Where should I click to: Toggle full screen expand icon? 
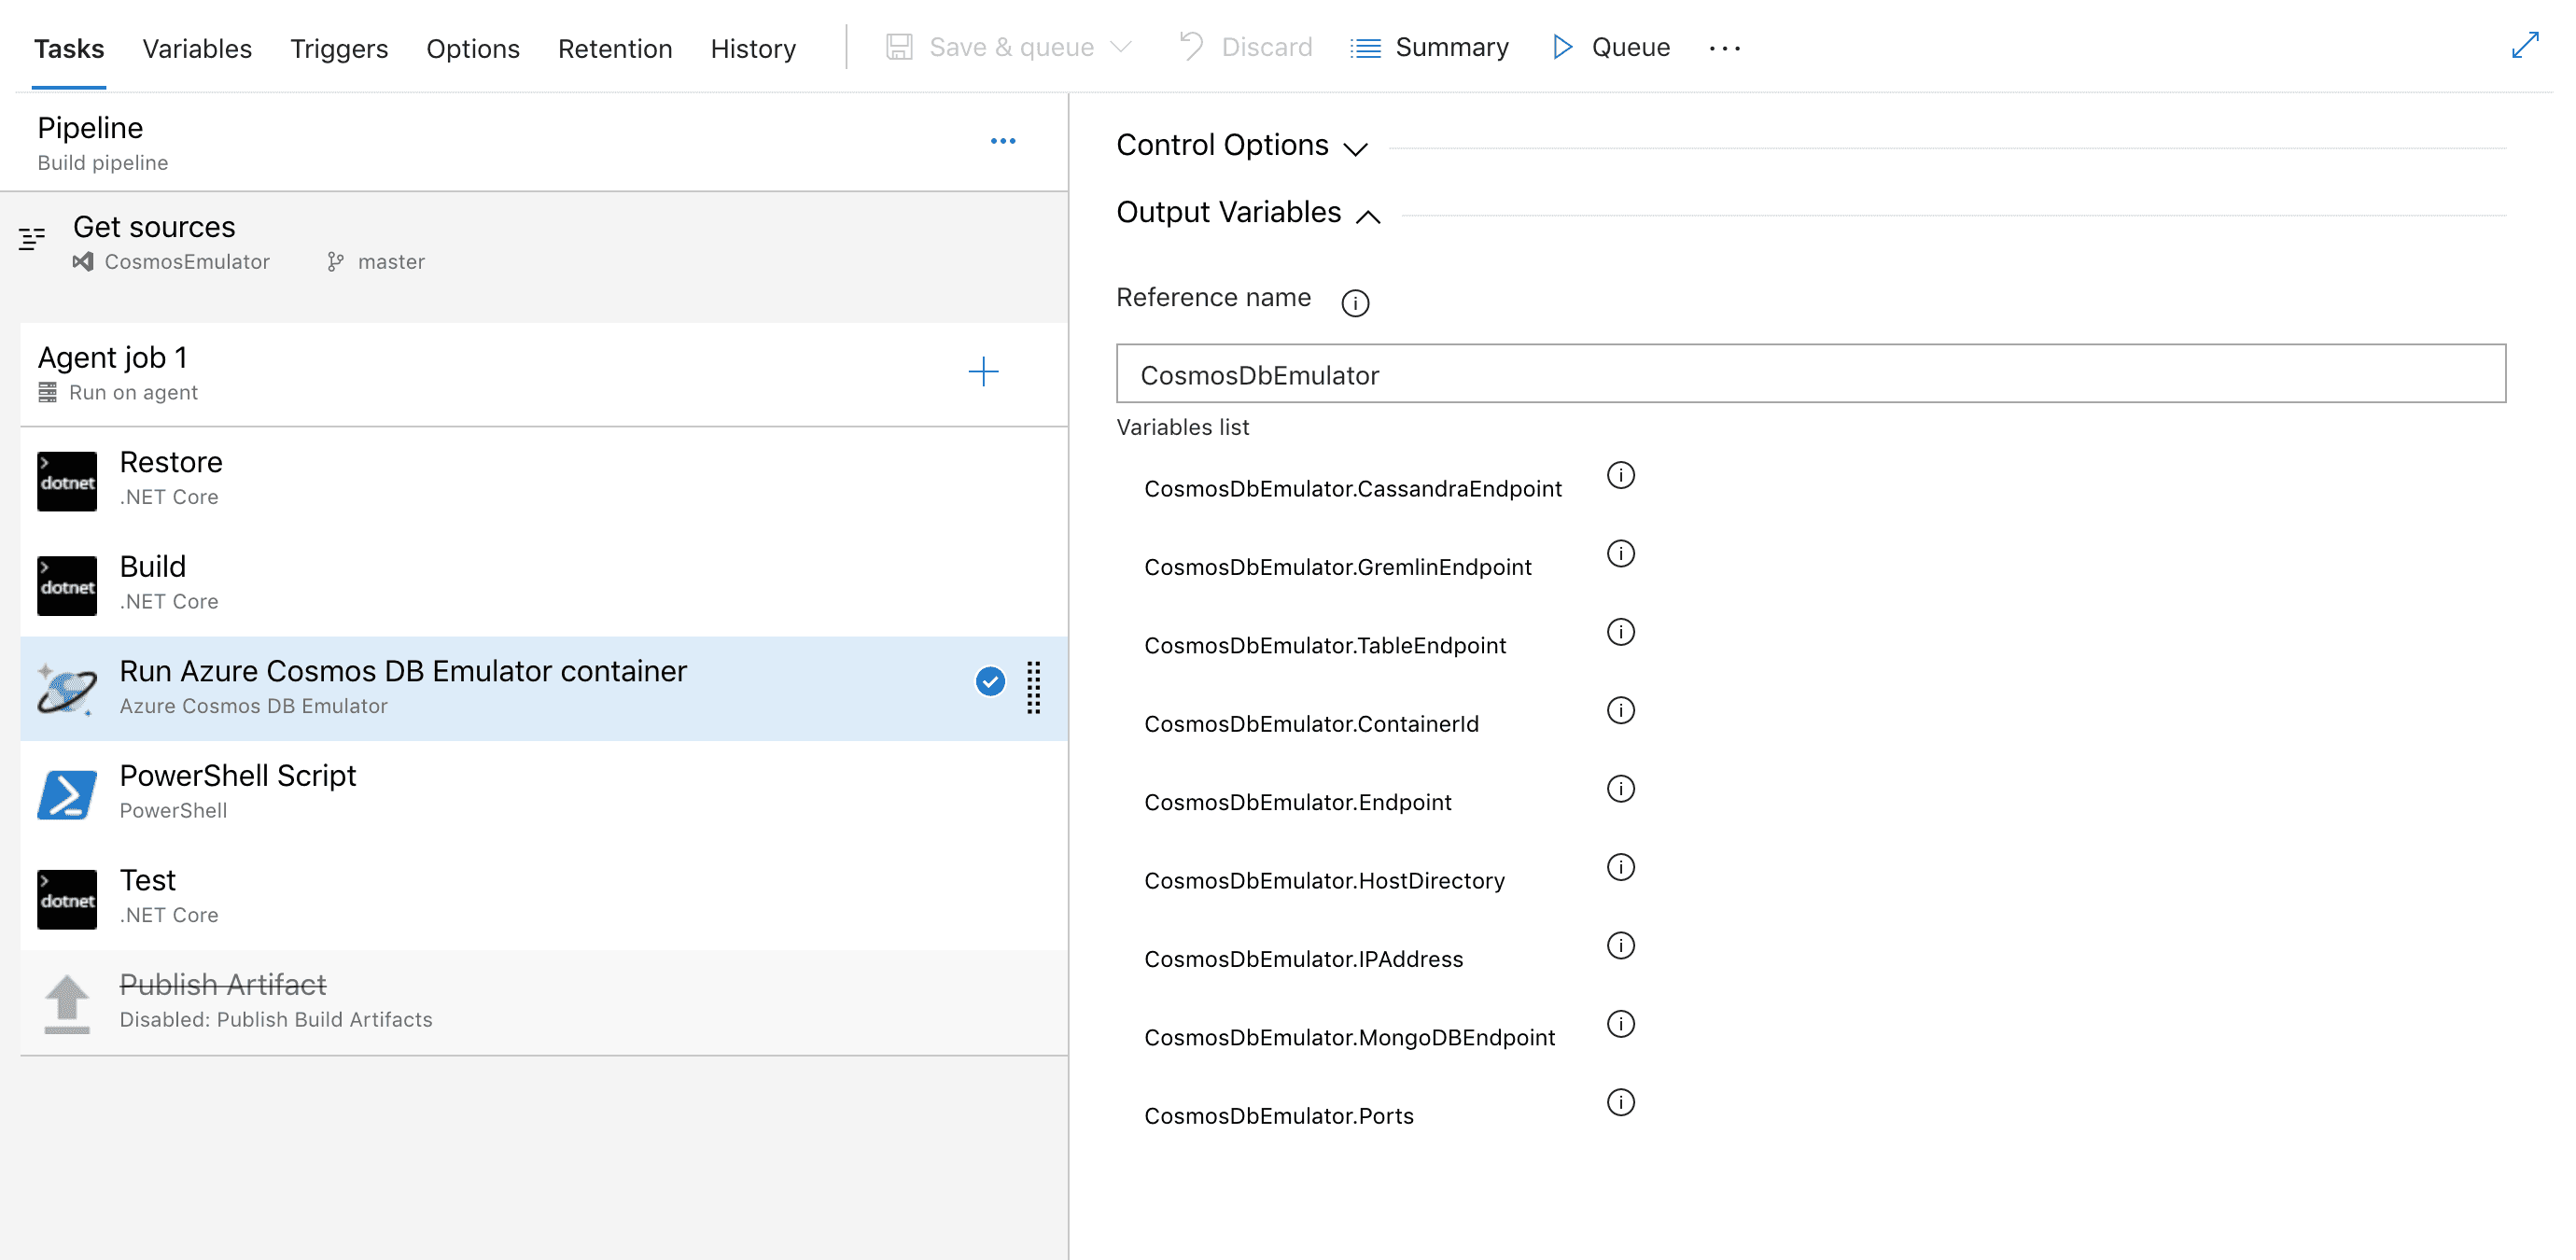[x=2525, y=45]
